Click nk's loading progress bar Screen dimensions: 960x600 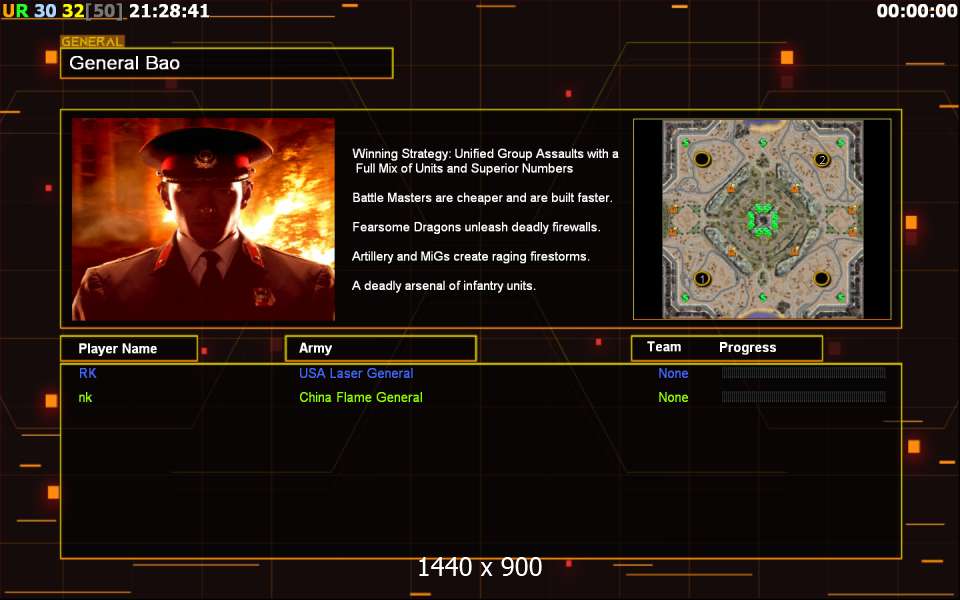pos(803,397)
